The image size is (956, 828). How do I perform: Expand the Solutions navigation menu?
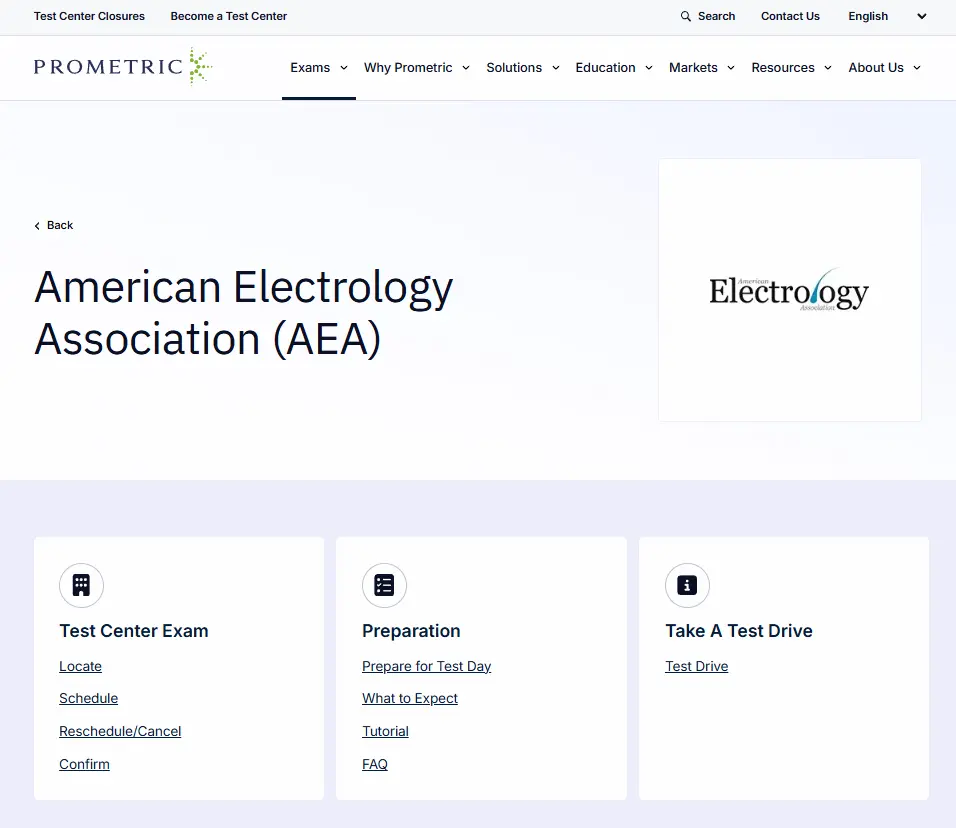[522, 68]
